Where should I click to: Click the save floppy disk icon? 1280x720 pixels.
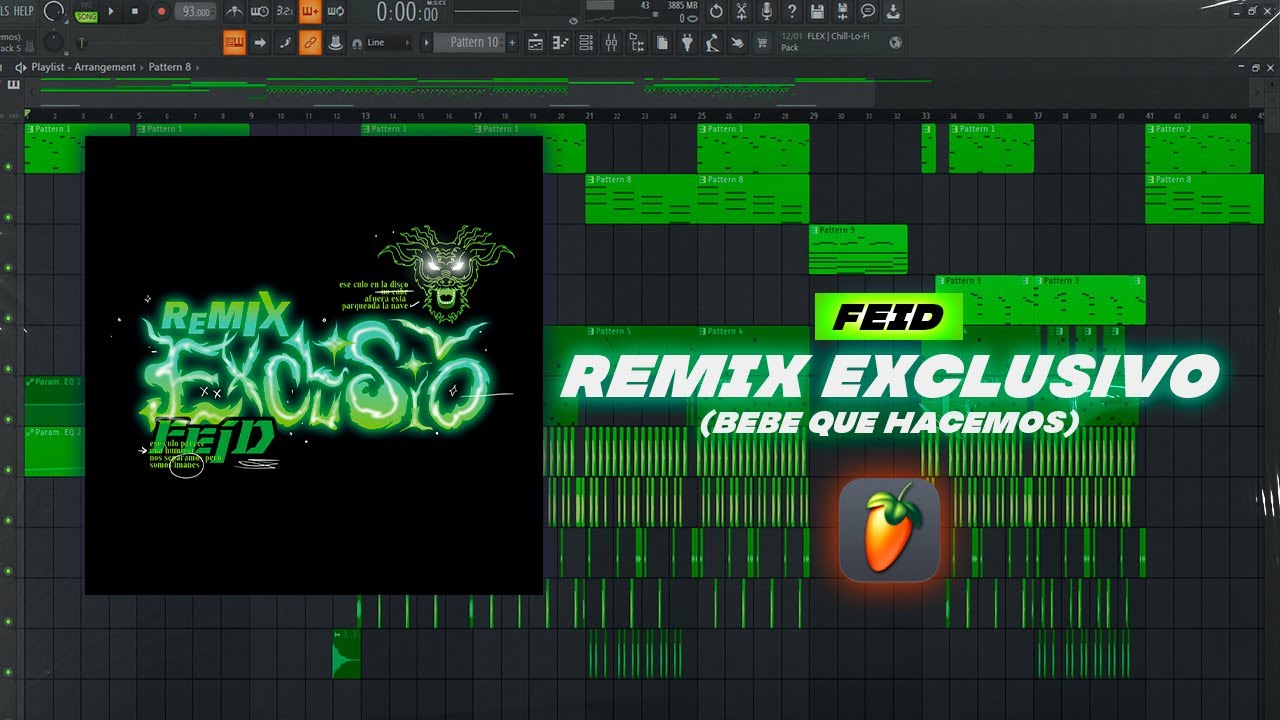817,12
